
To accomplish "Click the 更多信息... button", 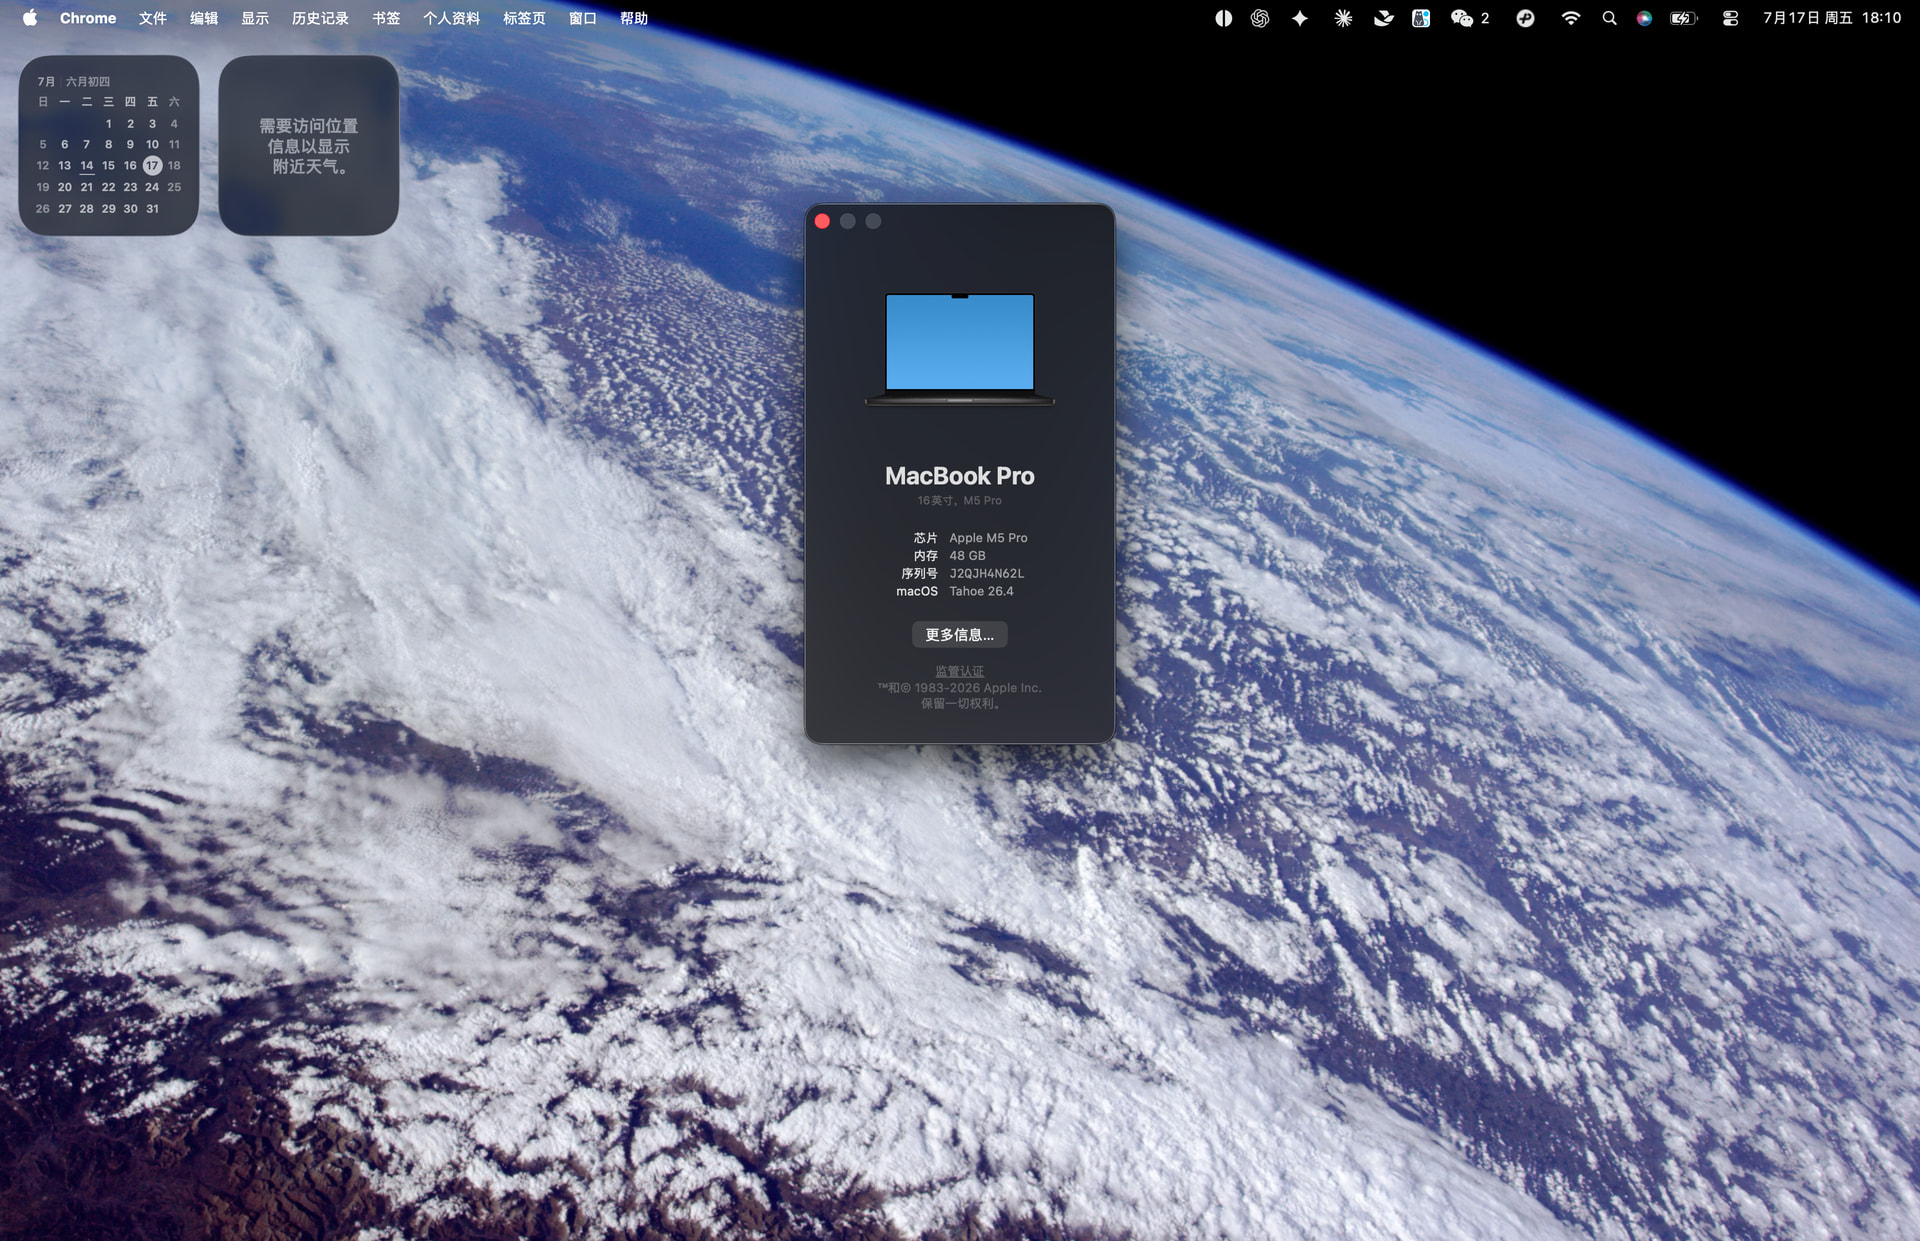I will pos(960,635).
